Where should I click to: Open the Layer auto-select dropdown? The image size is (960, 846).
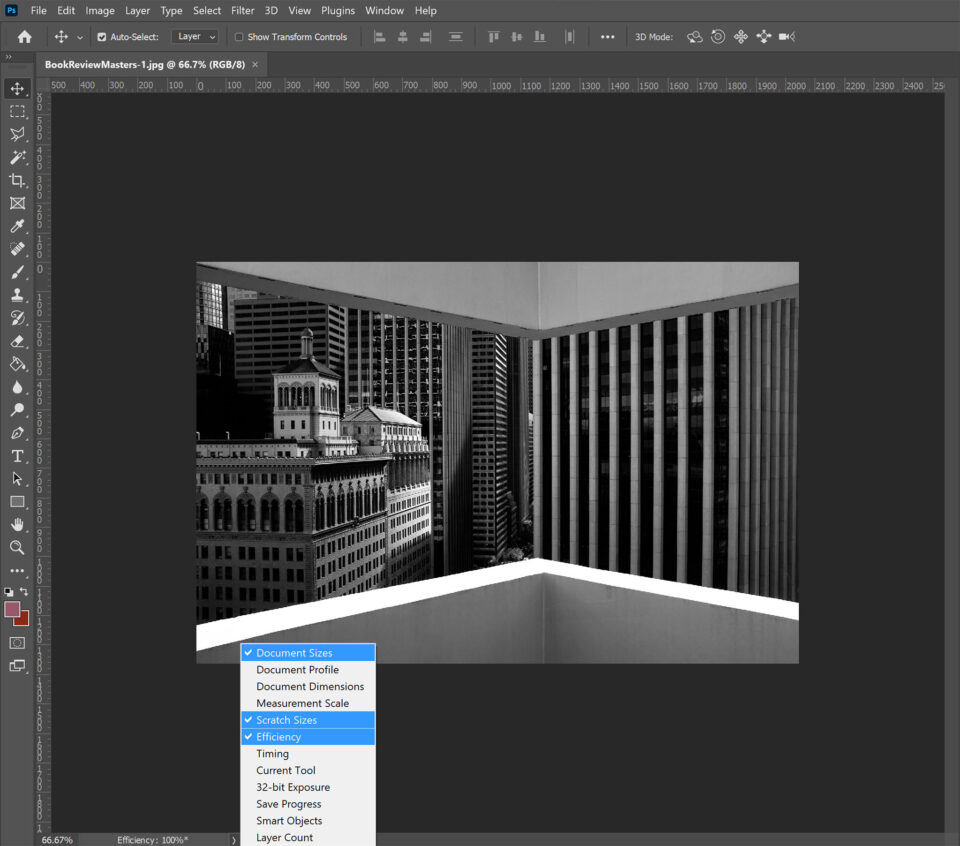coord(194,37)
